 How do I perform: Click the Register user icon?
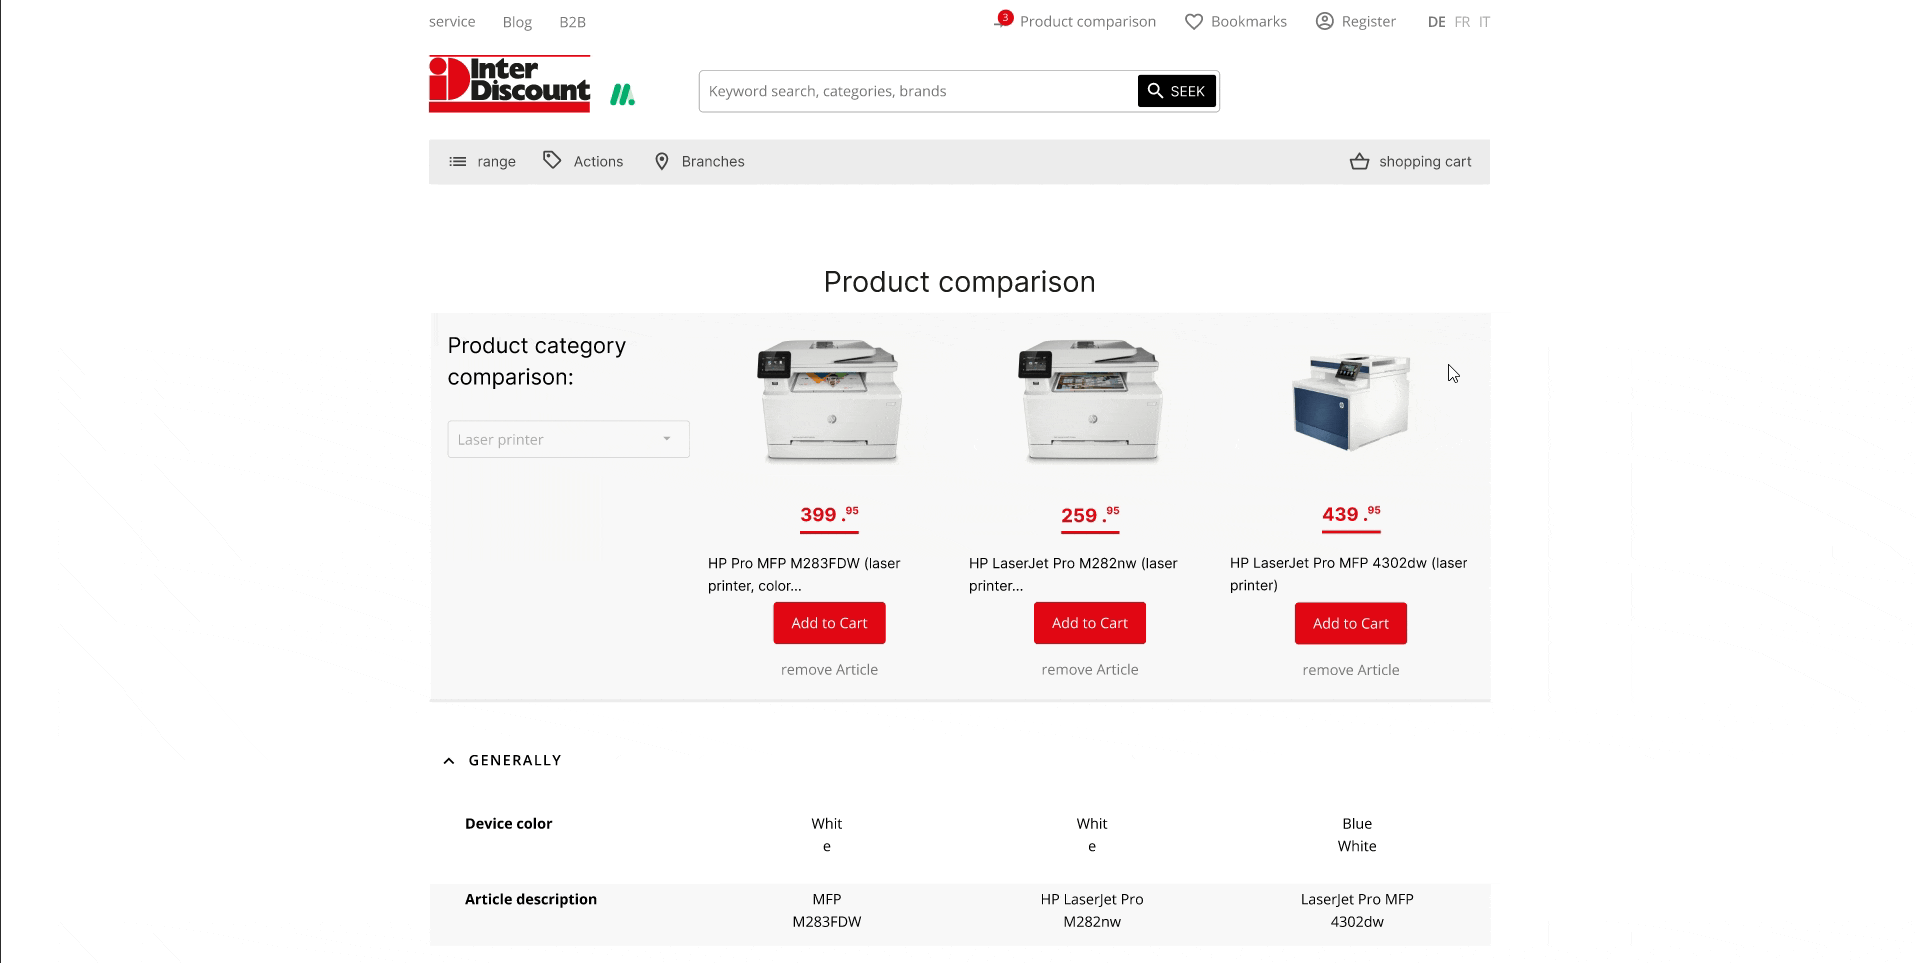pyautogui.click(x=1324, y=21)
